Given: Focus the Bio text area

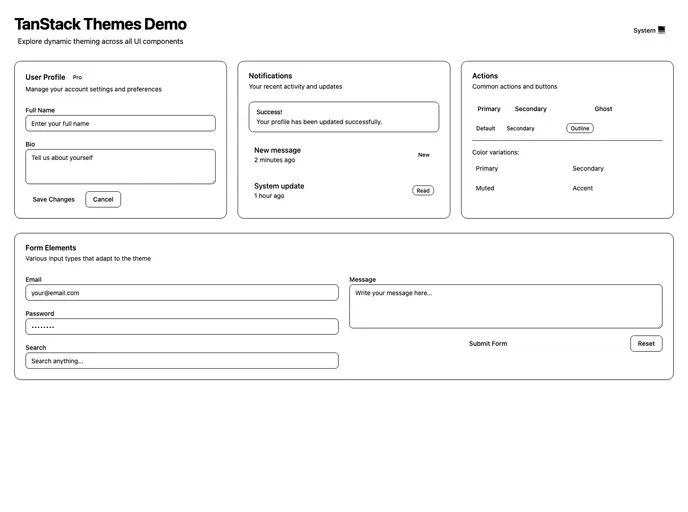Looking at the screenshot, I should [x=120, y=167].
